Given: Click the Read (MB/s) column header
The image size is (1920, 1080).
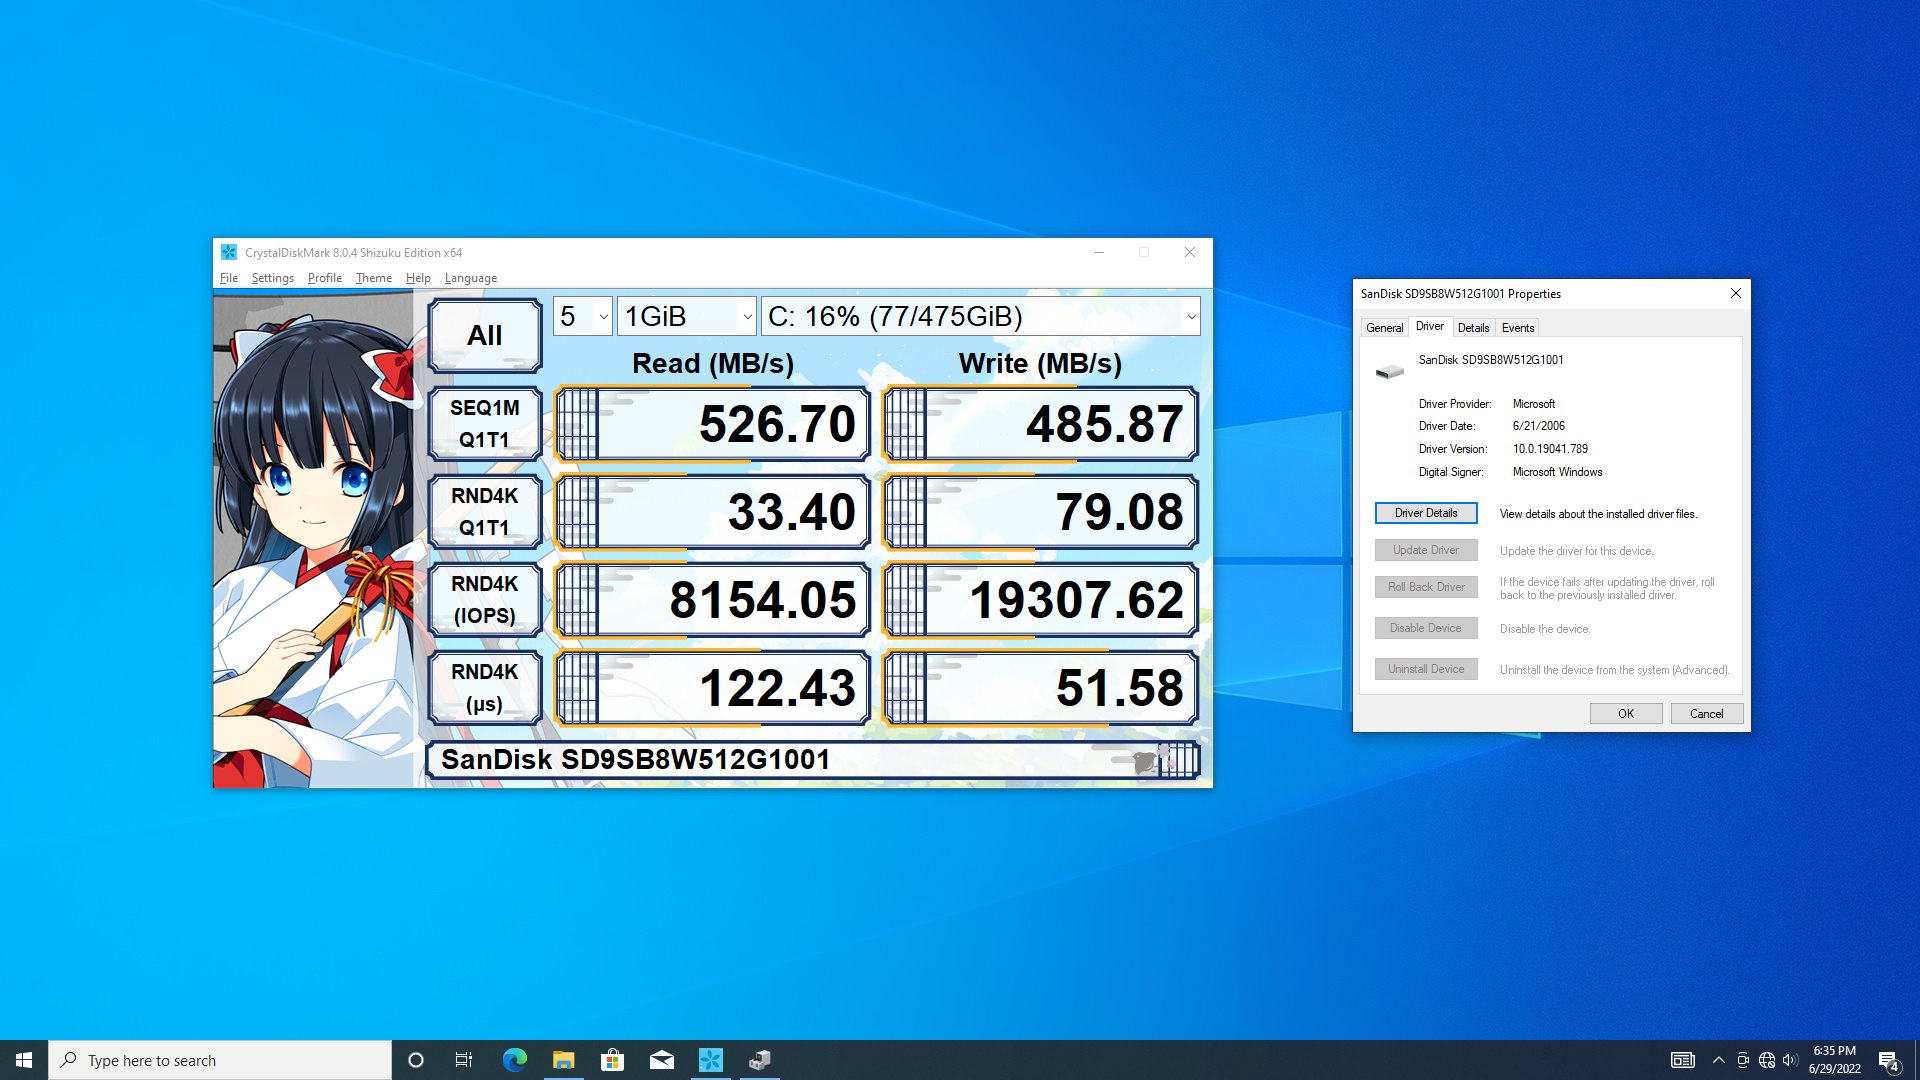Looking at the screenshot, I should point(713,363).
